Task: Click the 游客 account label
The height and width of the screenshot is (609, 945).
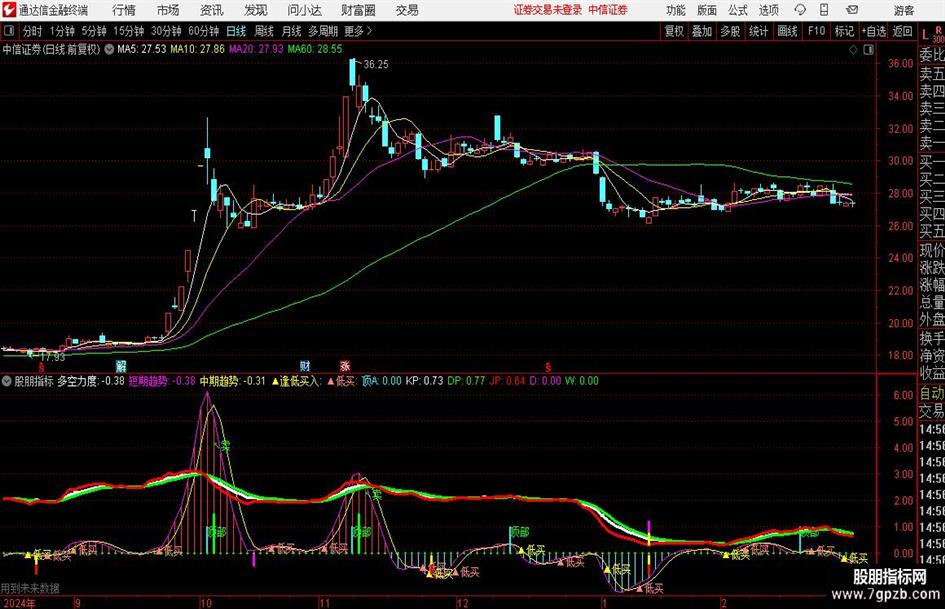Action: [904, 10]
